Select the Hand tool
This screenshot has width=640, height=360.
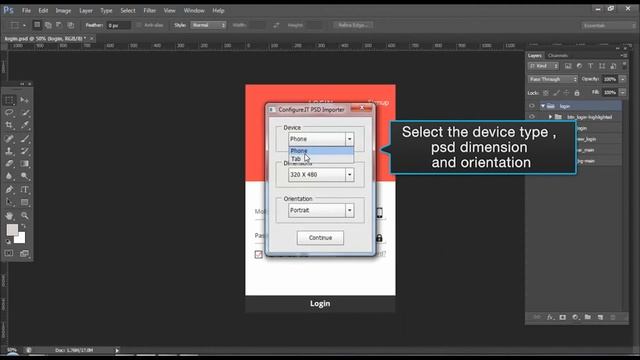[9, 216]
